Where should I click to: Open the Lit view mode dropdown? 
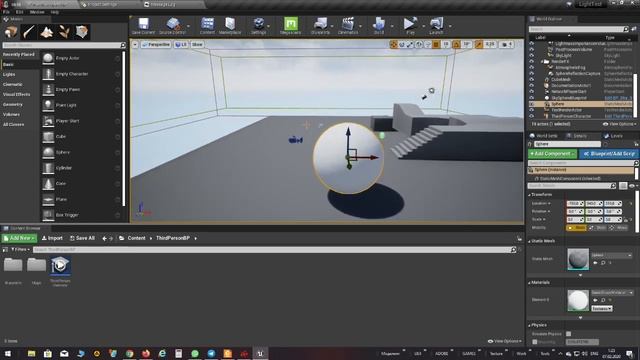coord(181,44)
